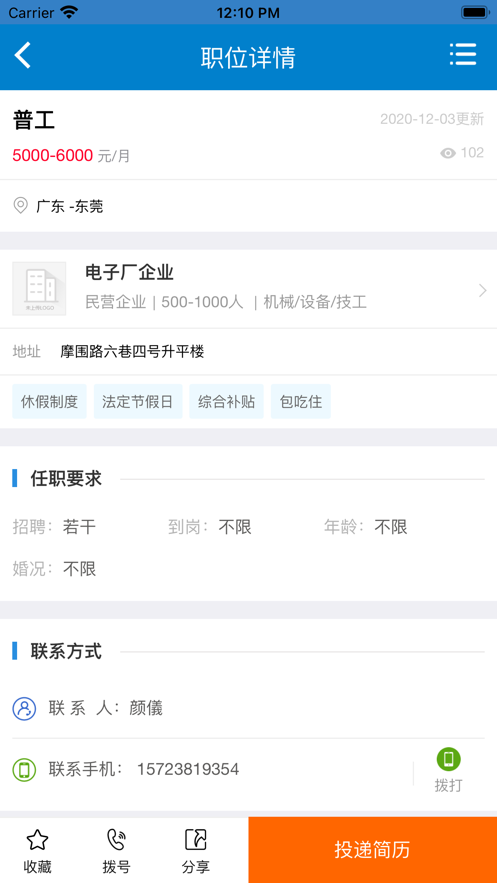Open the 电子厂企业 company name
Screen dimensions: 497x883
129,273
